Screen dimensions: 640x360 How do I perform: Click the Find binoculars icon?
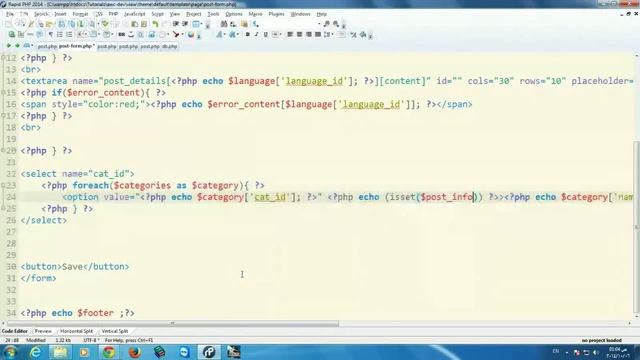224,24
